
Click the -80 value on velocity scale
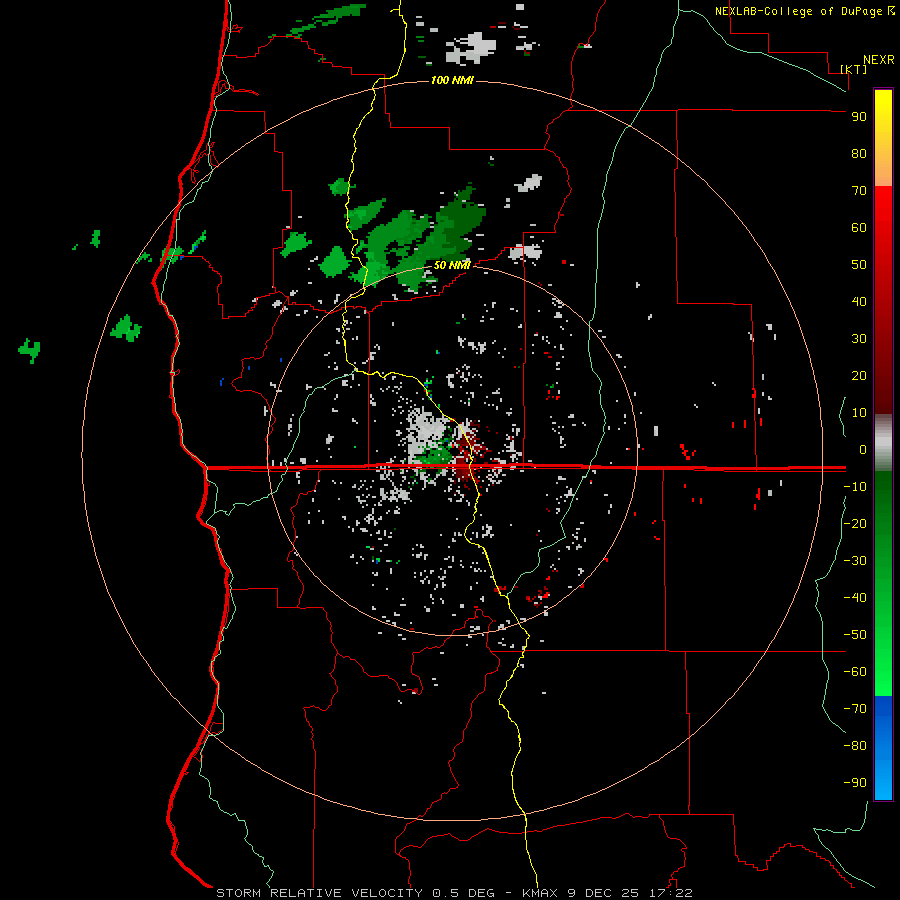(x=855, y=746)
